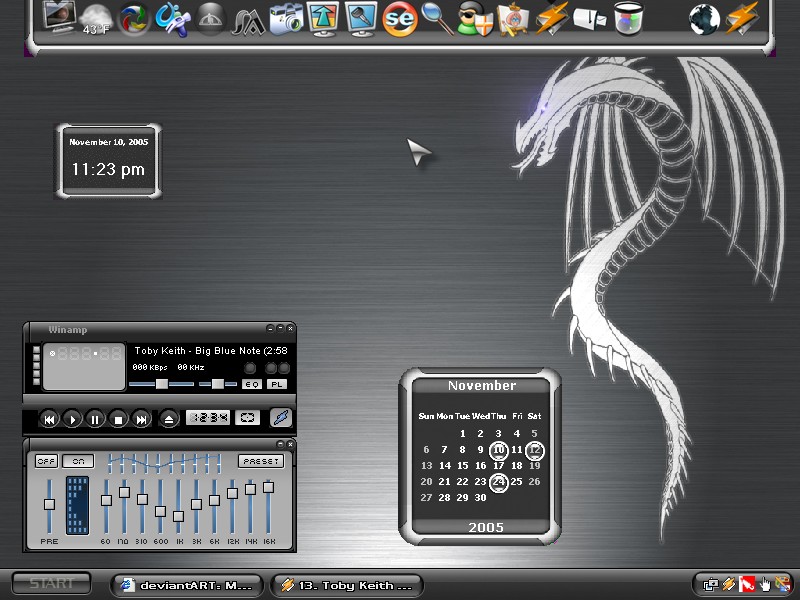Launch the magnifying glass search icon
Image resolution: width=800 pixels, height=600 pixels.
437,19
